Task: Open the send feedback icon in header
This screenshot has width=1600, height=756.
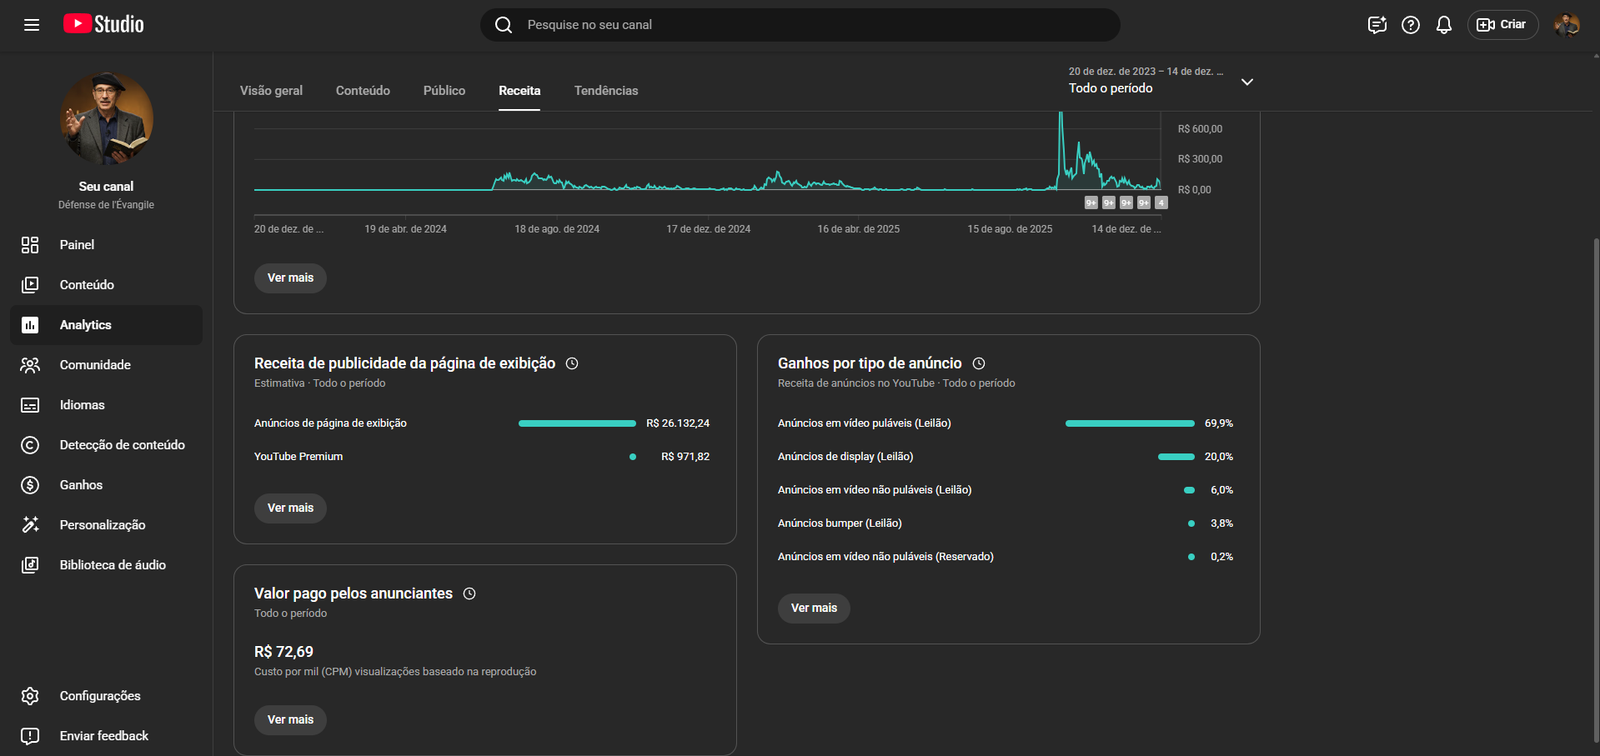Action: [x=1377, y=25]
